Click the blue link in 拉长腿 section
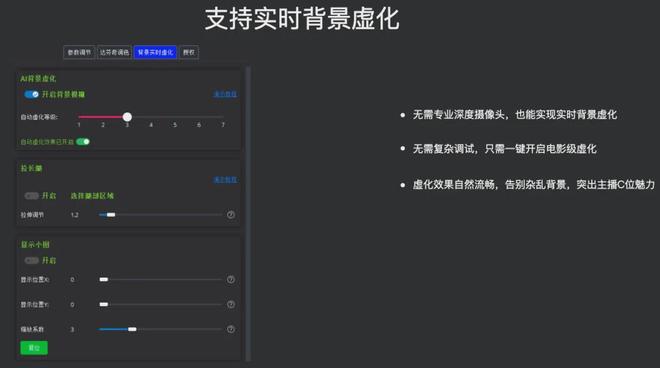Screen dimensions: 660x368 point(225,180)
